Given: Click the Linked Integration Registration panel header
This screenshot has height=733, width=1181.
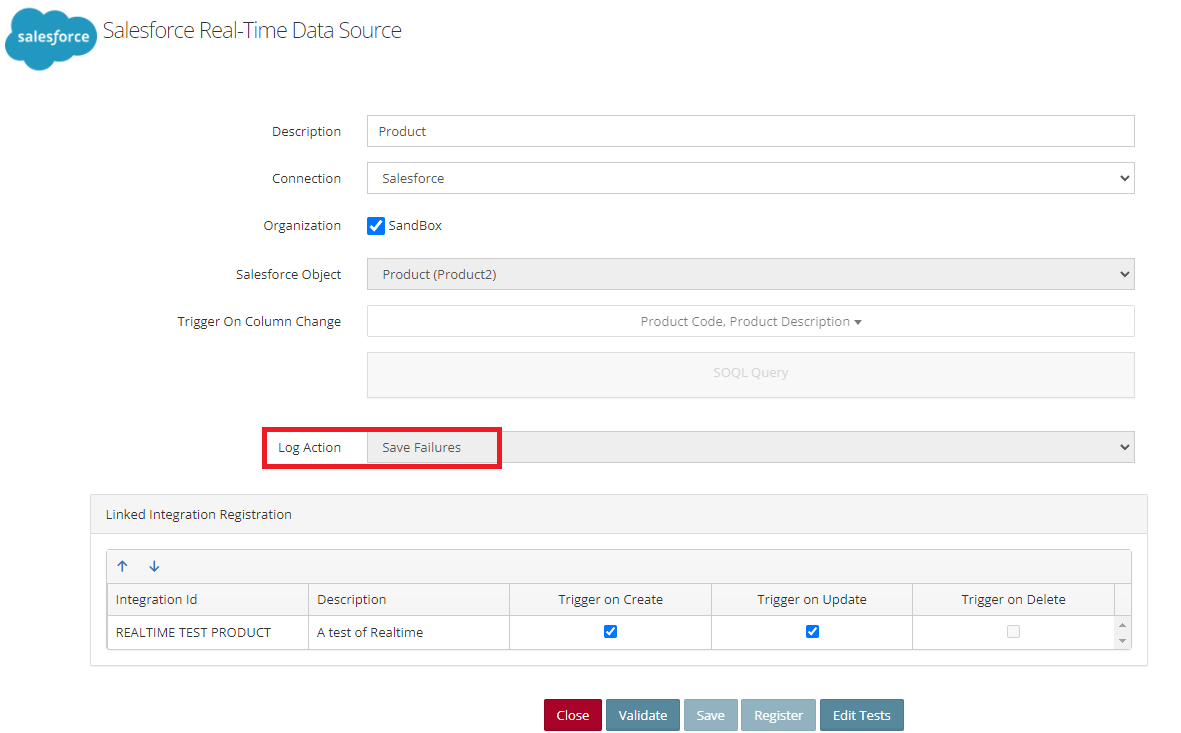Looking at the screenshot, I should coord(618,515).
